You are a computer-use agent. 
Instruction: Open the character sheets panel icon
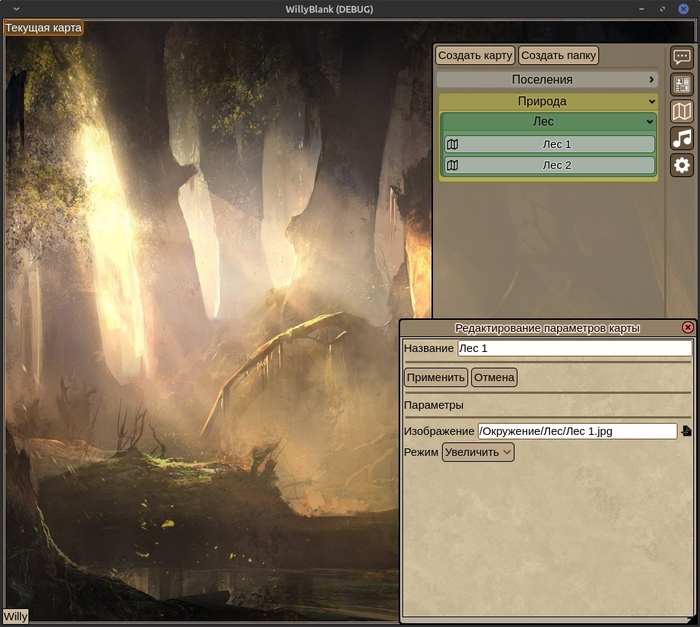pyautogui.click(x=682, y=84)
